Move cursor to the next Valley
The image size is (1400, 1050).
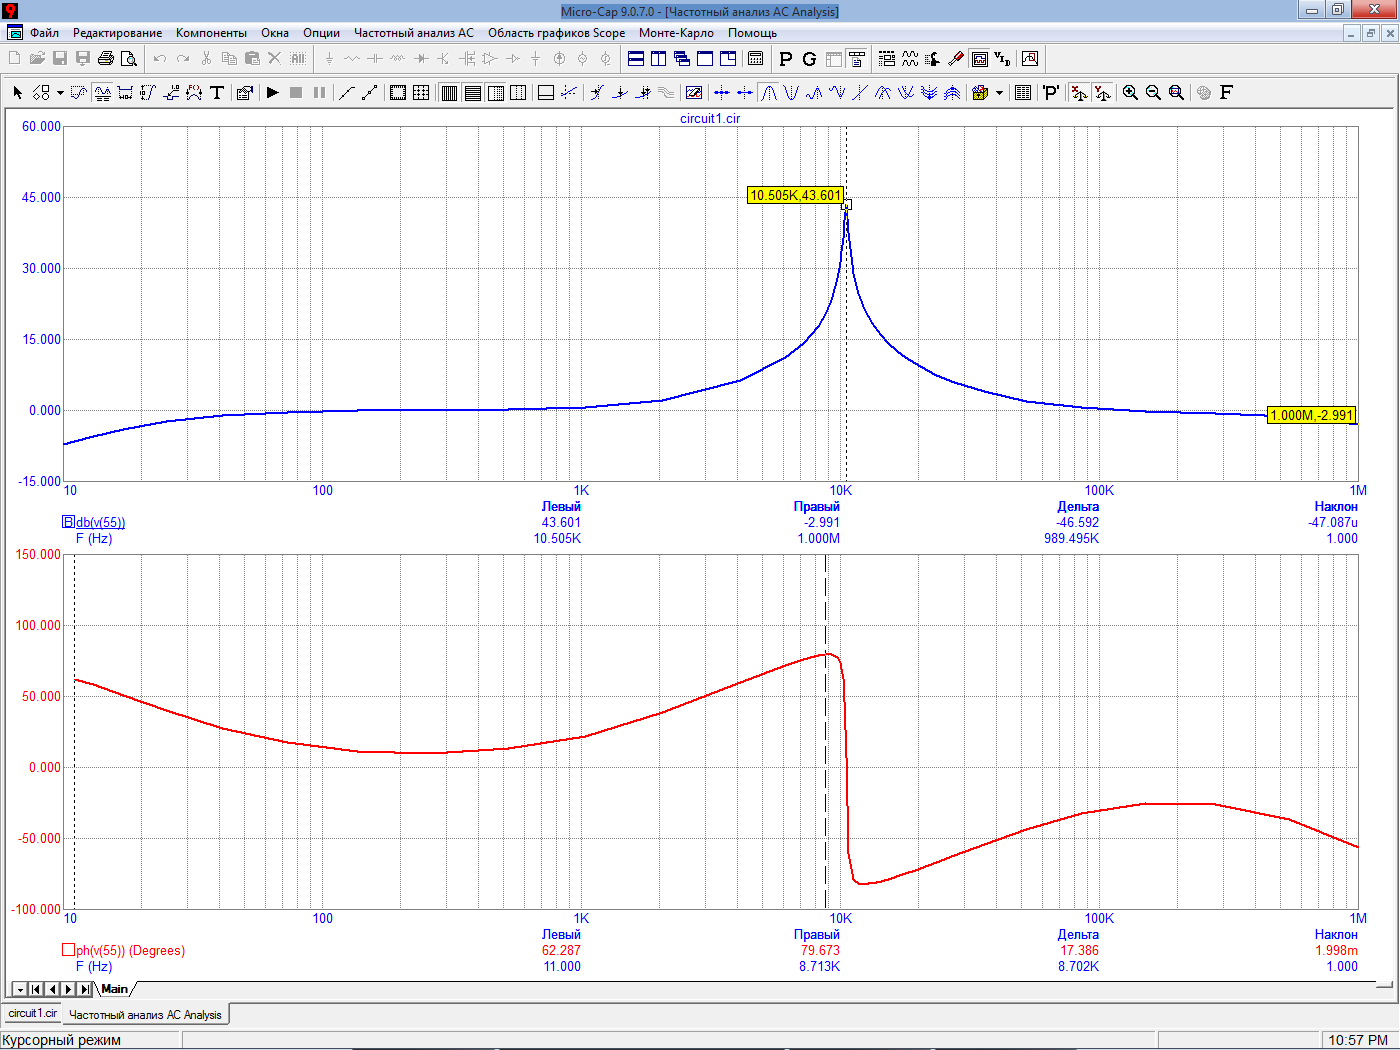point(791,92)
